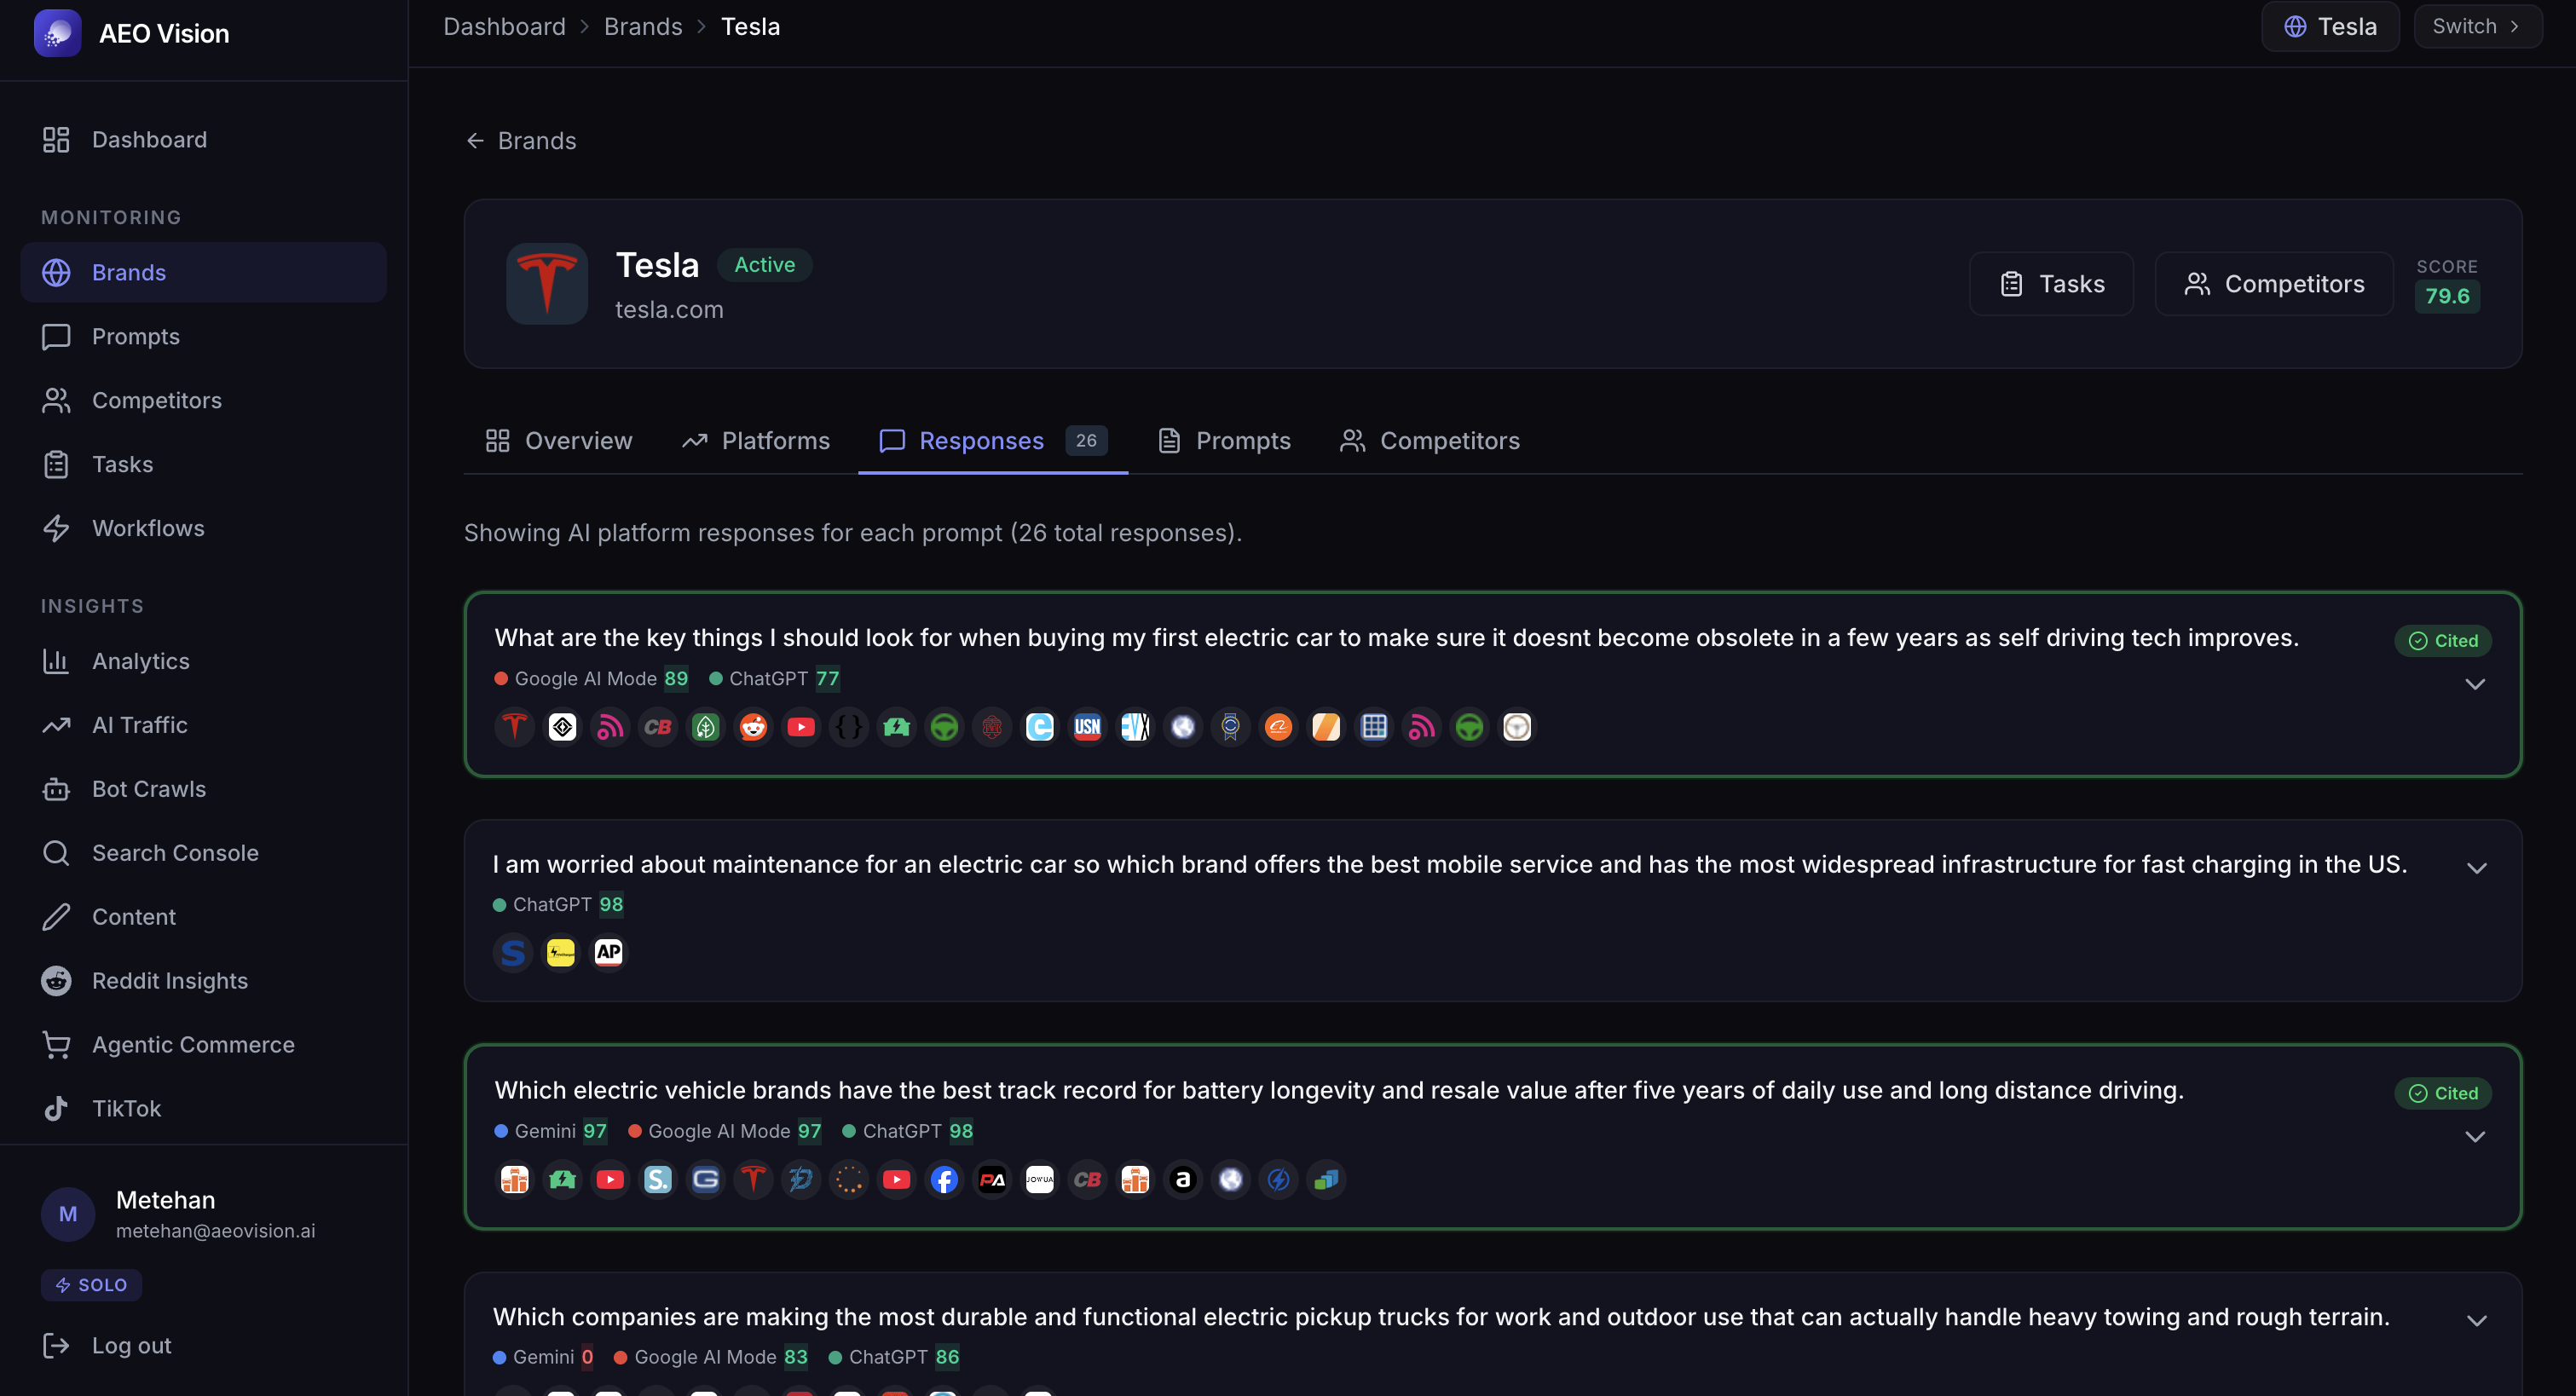Click the Cited badge on first response
This screenshot has height=1396, width=2576.
click(x=2442, y=640)
